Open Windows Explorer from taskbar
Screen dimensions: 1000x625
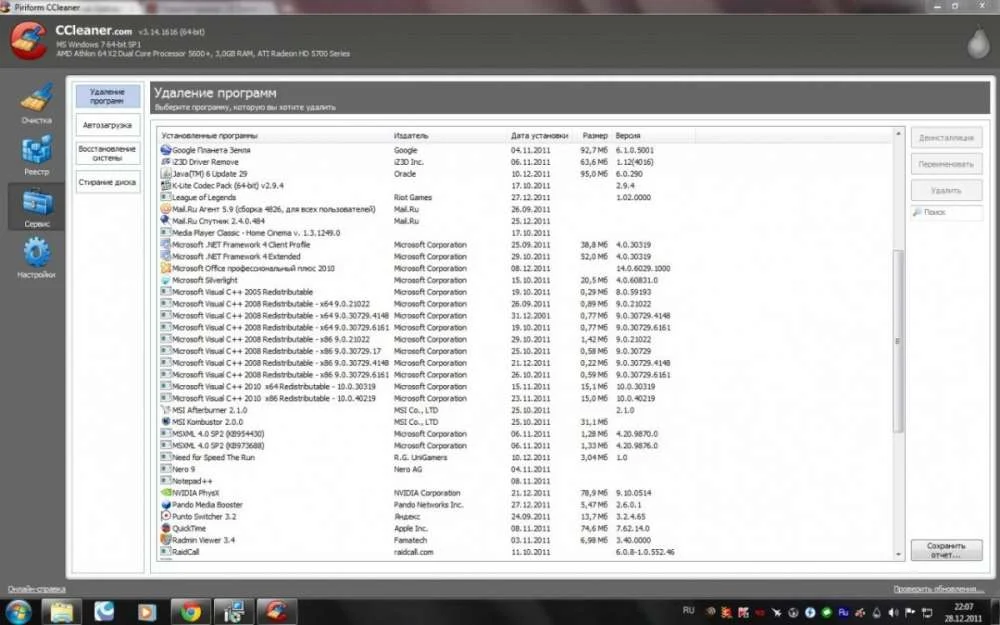click(x=62, y=612)
